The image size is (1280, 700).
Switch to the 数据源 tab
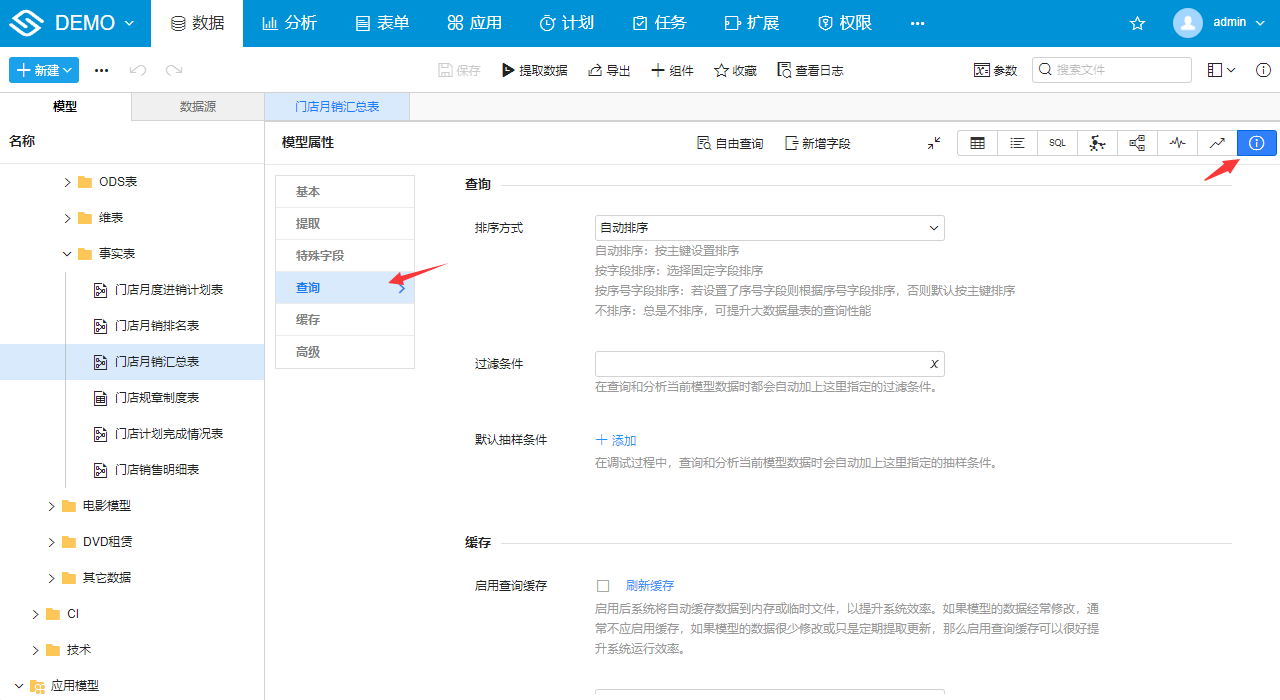click(x=196, y=106)
